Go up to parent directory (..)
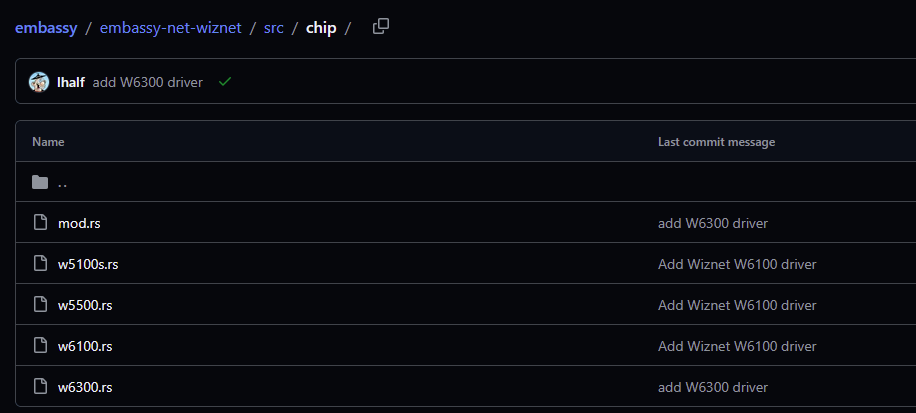The image size is (916, 413). tap(63, 183)
